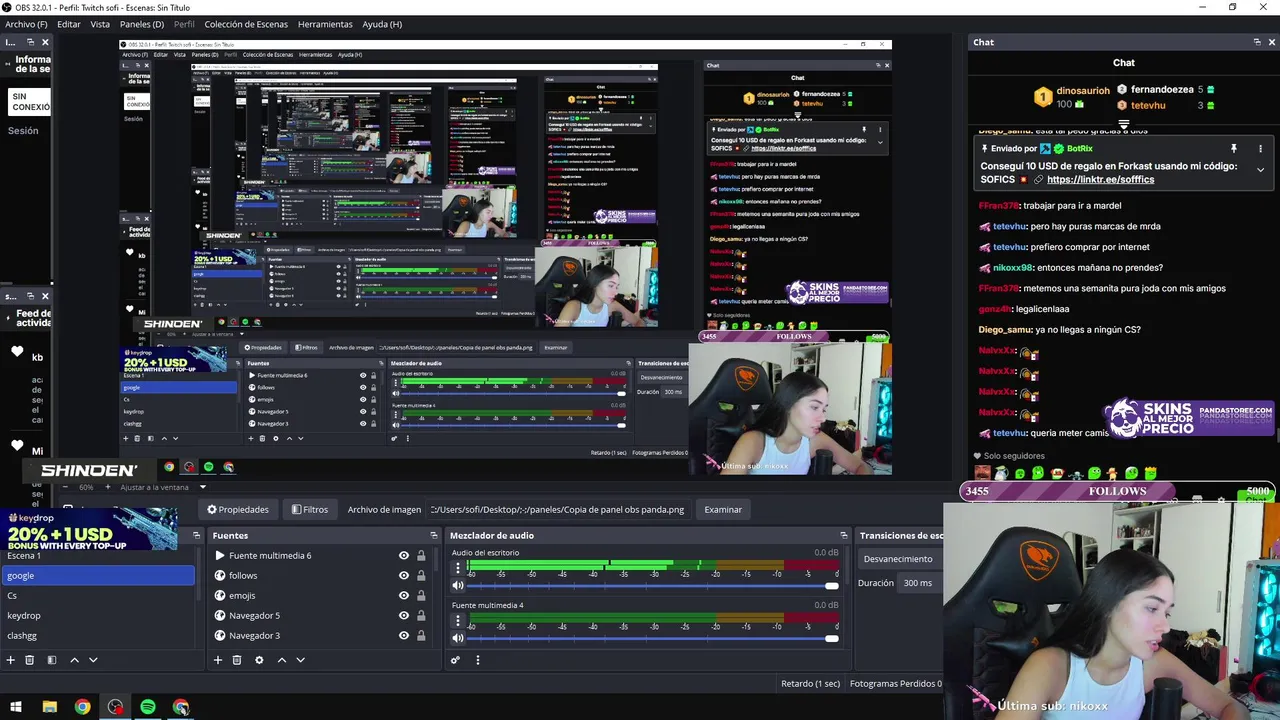Toggle lock on Navegador 5 source

421,616
